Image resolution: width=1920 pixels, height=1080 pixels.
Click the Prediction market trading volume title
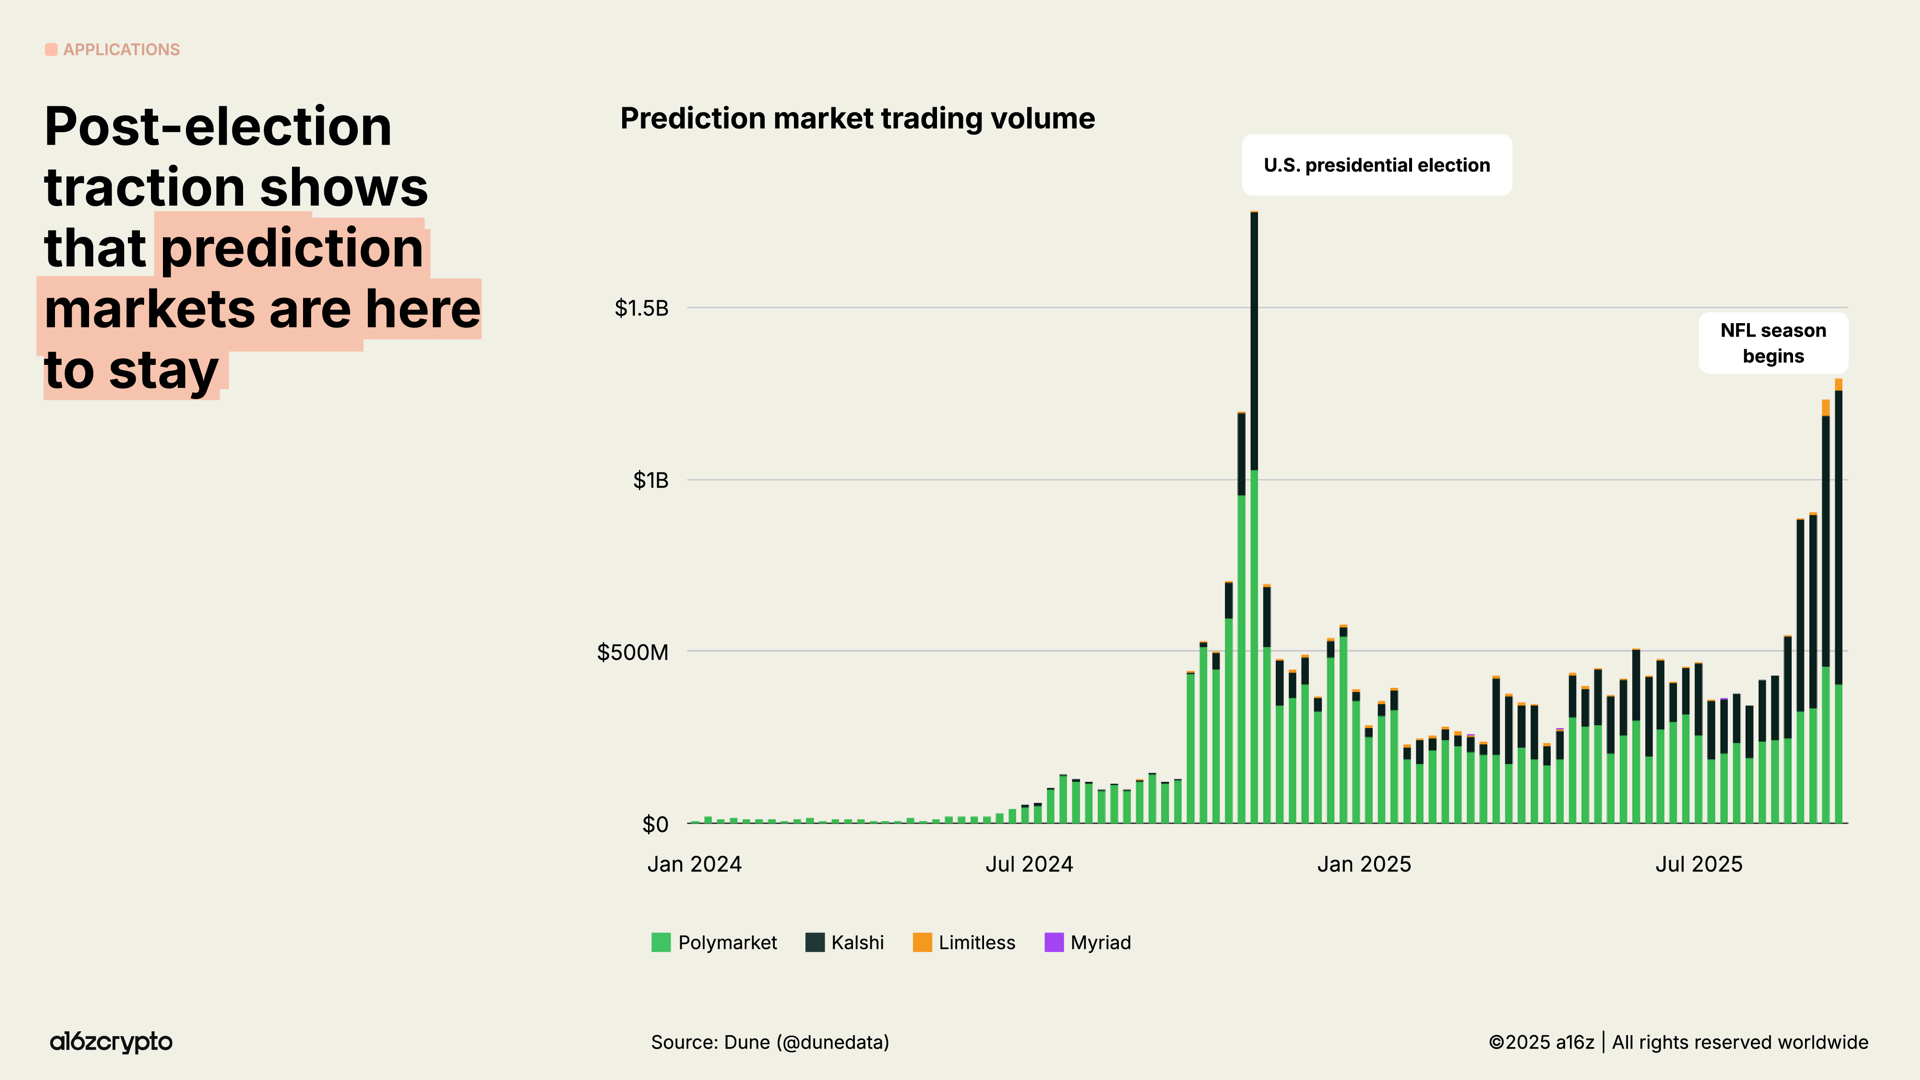tap(857, 118)
